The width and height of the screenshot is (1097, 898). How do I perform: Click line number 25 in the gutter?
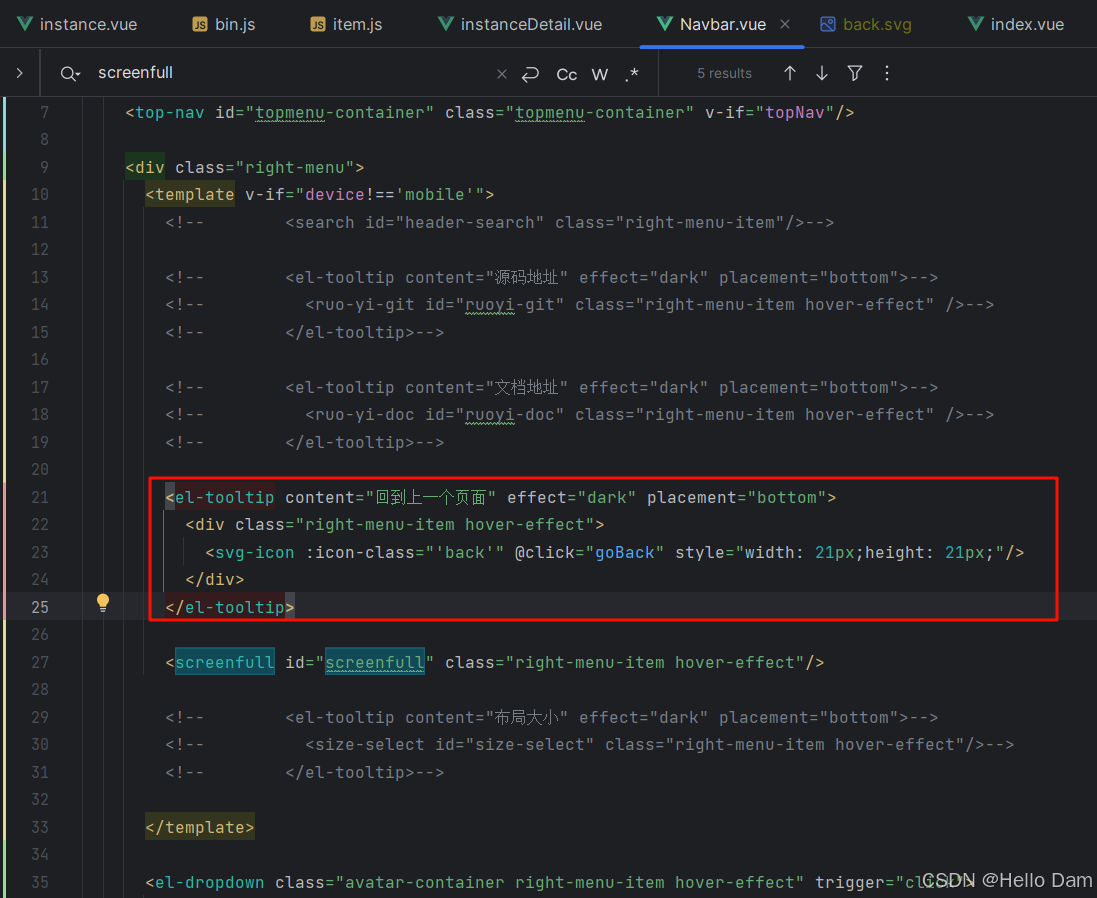click(40, 607)
